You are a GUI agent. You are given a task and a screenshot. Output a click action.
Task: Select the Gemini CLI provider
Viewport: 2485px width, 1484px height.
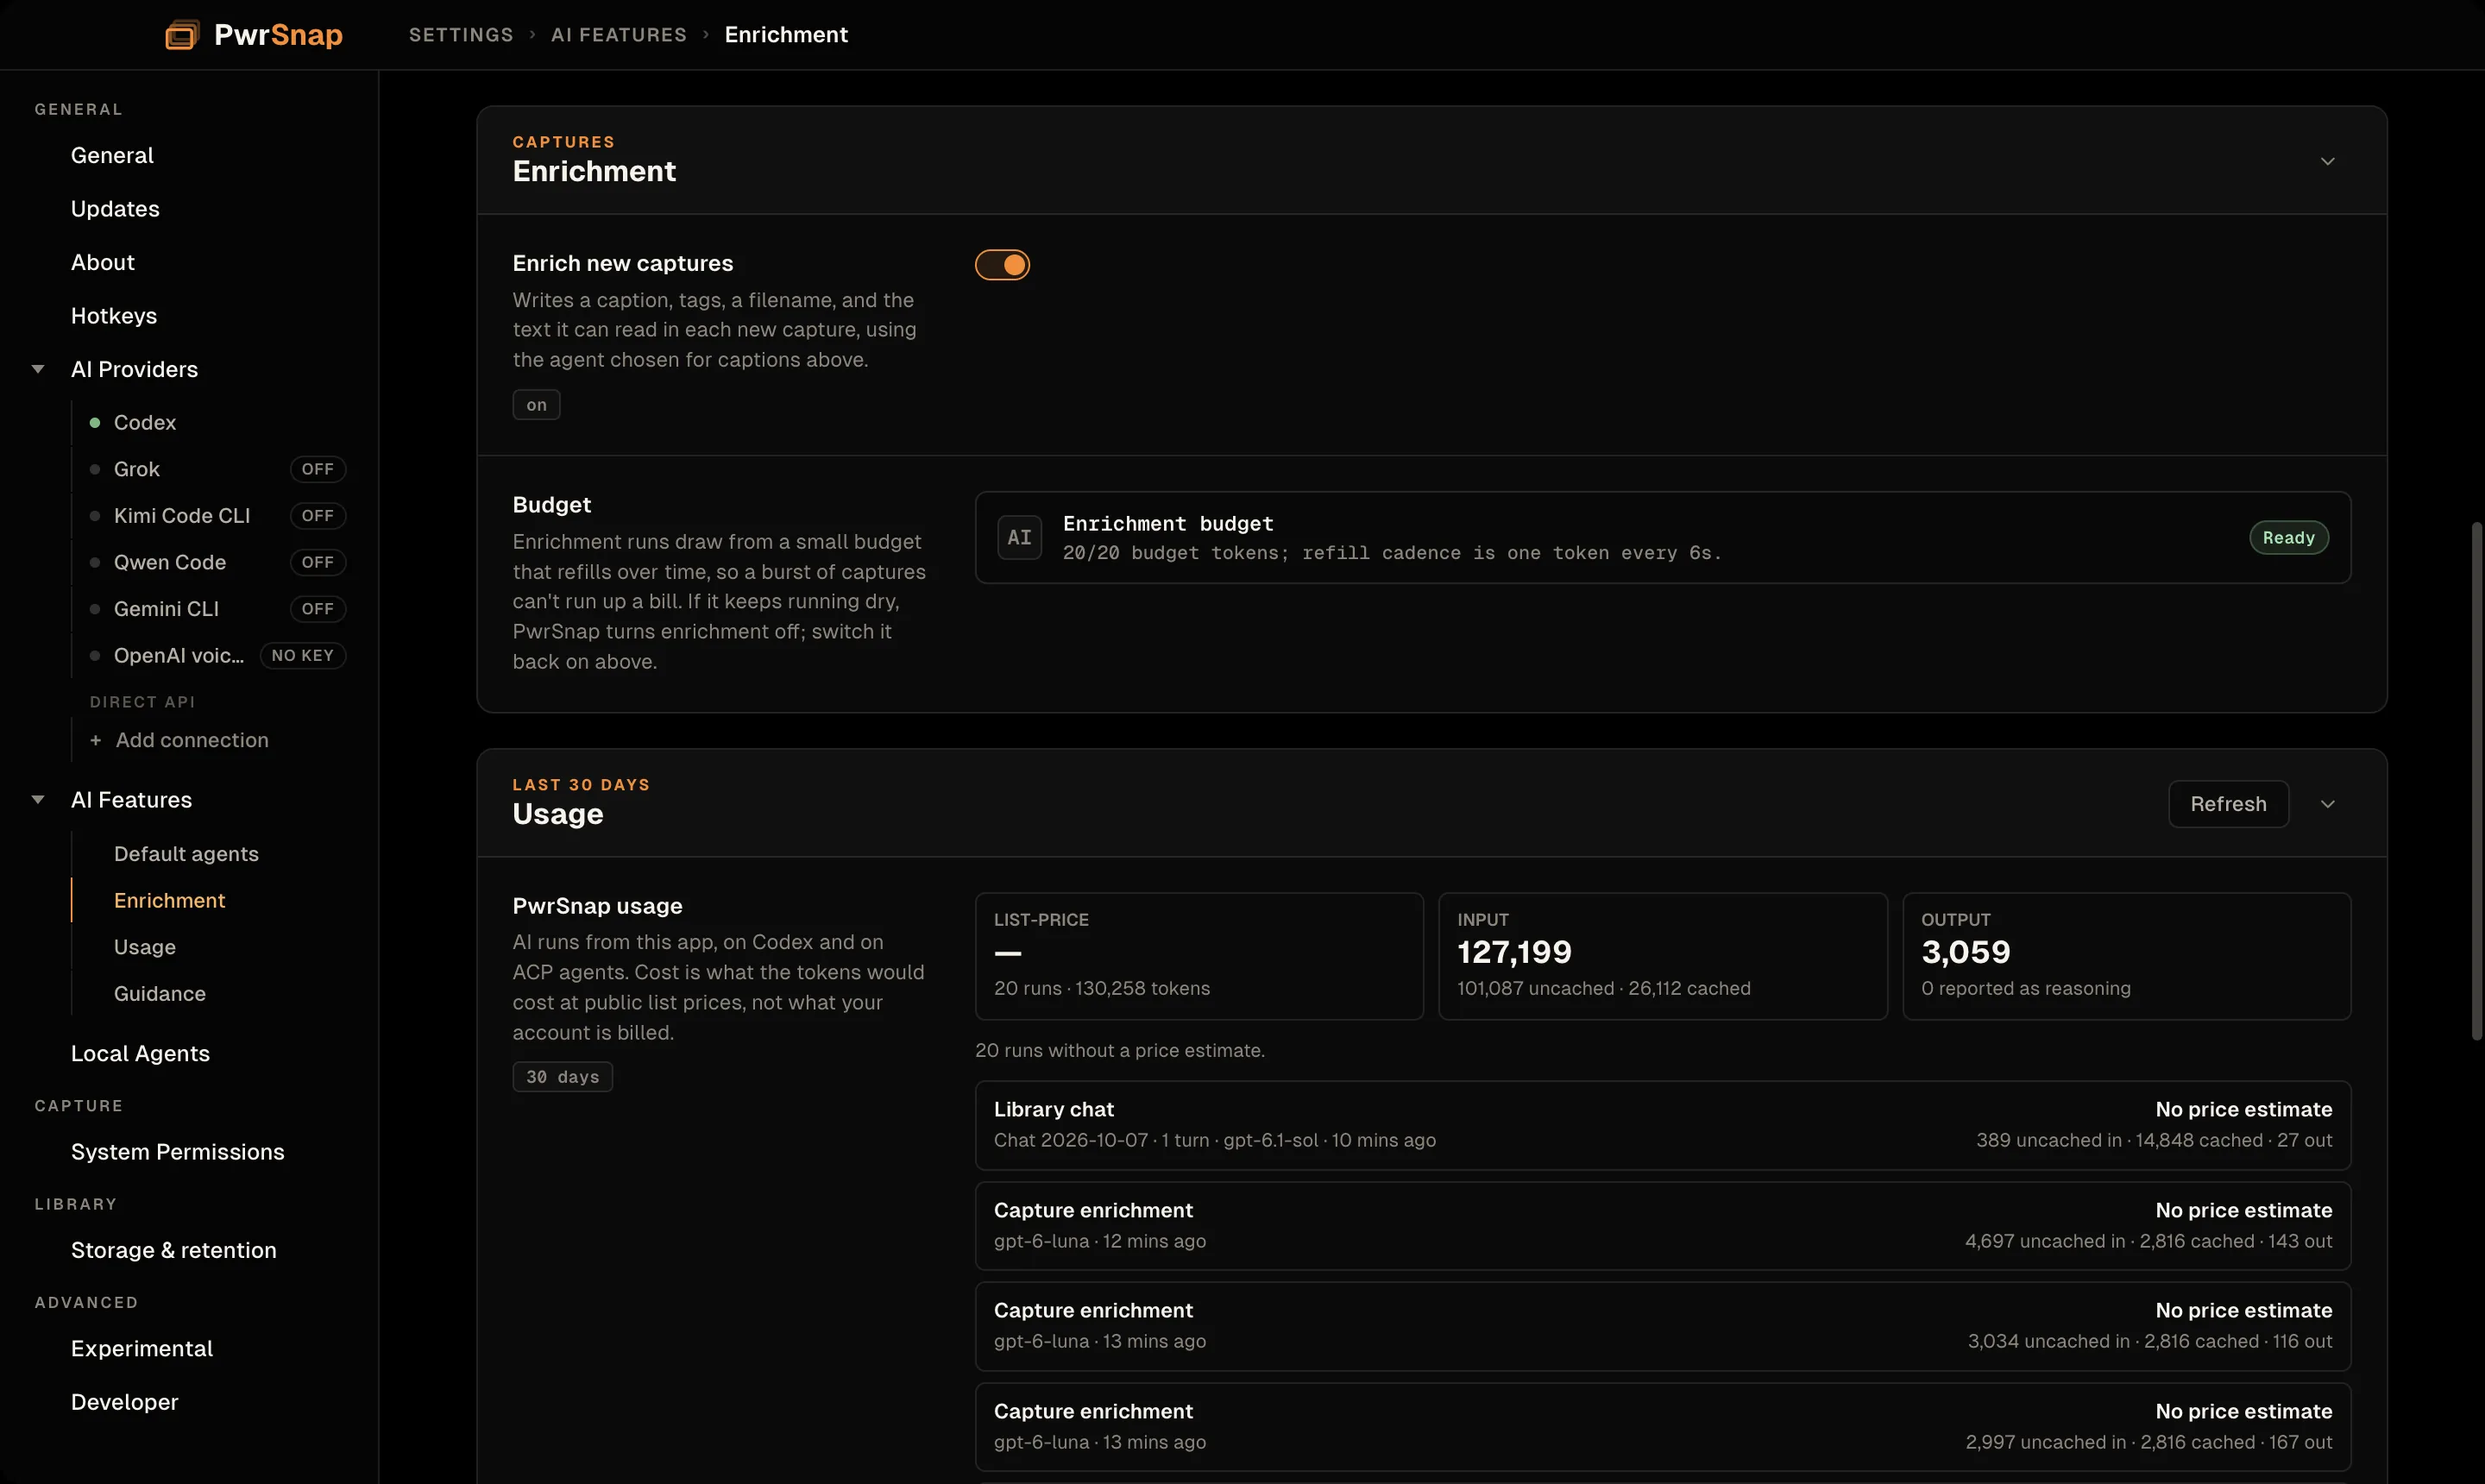[166, 609]
